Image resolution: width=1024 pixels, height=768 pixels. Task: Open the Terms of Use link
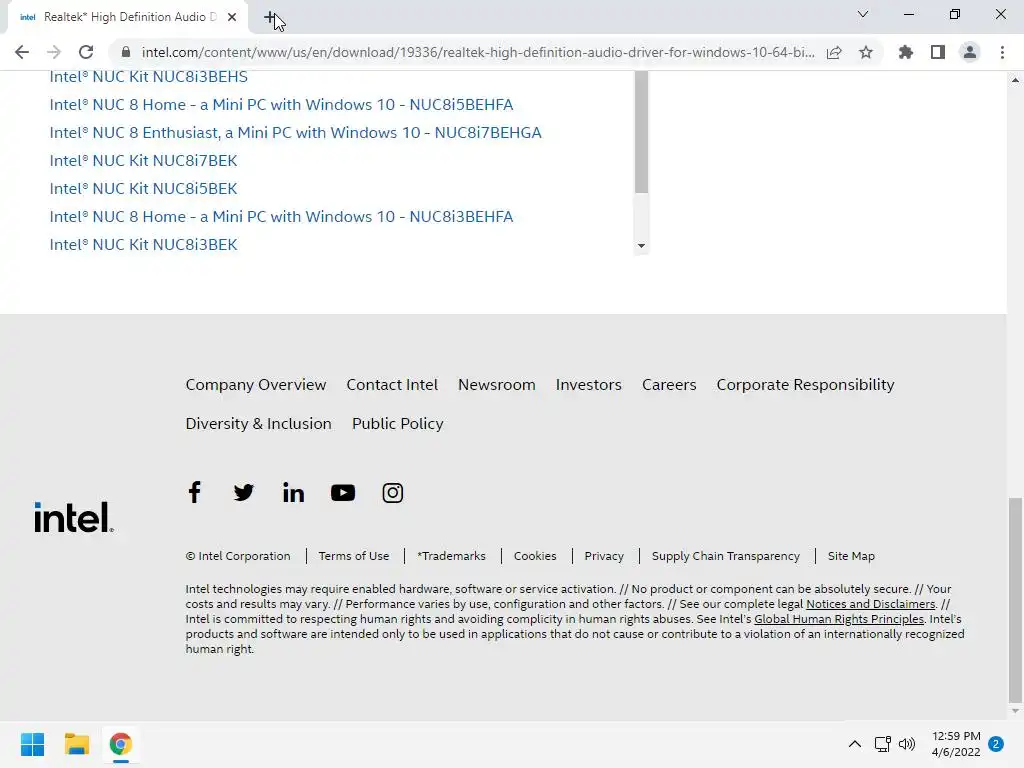pyautogui.click(x=354, y=556)
